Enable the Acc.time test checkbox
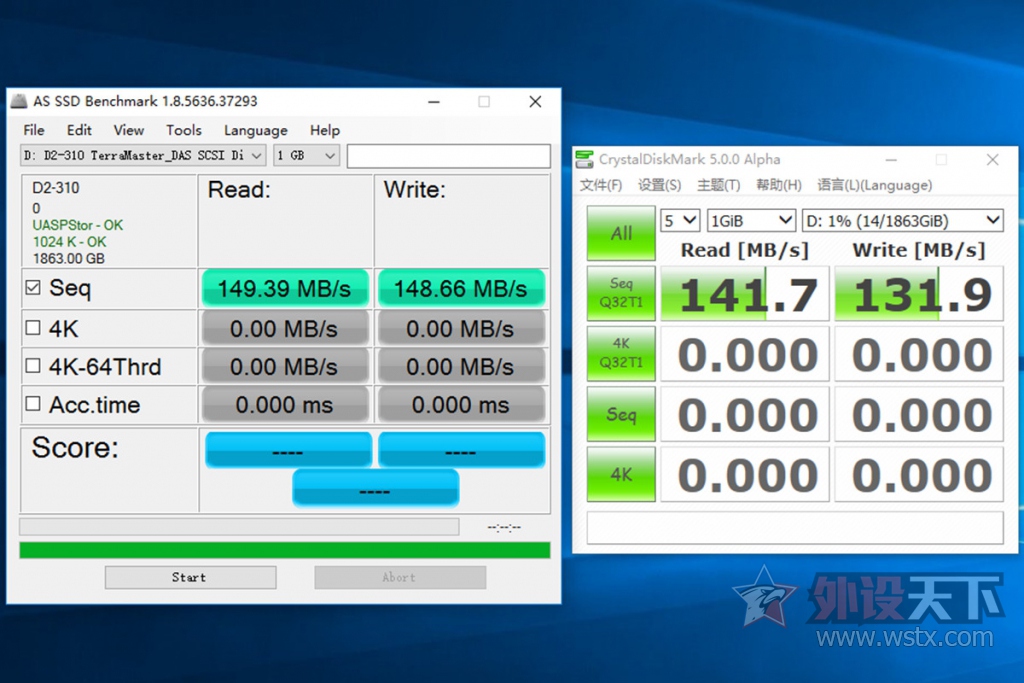Screen dimensions: 1024x683 coord(33,404)
